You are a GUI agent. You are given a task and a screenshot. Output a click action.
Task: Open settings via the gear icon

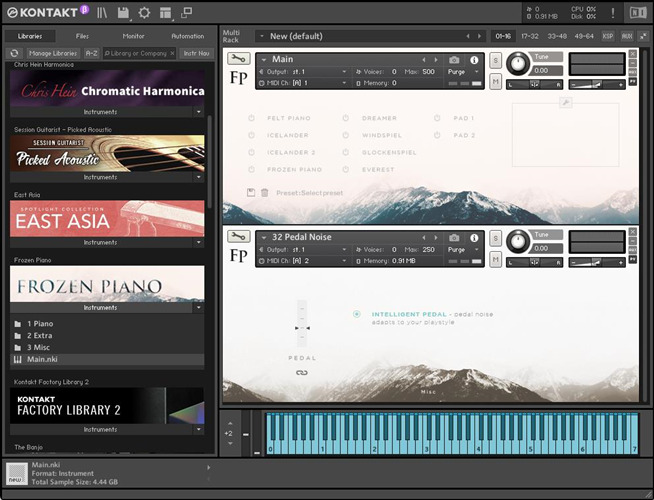tap(144, 13)
